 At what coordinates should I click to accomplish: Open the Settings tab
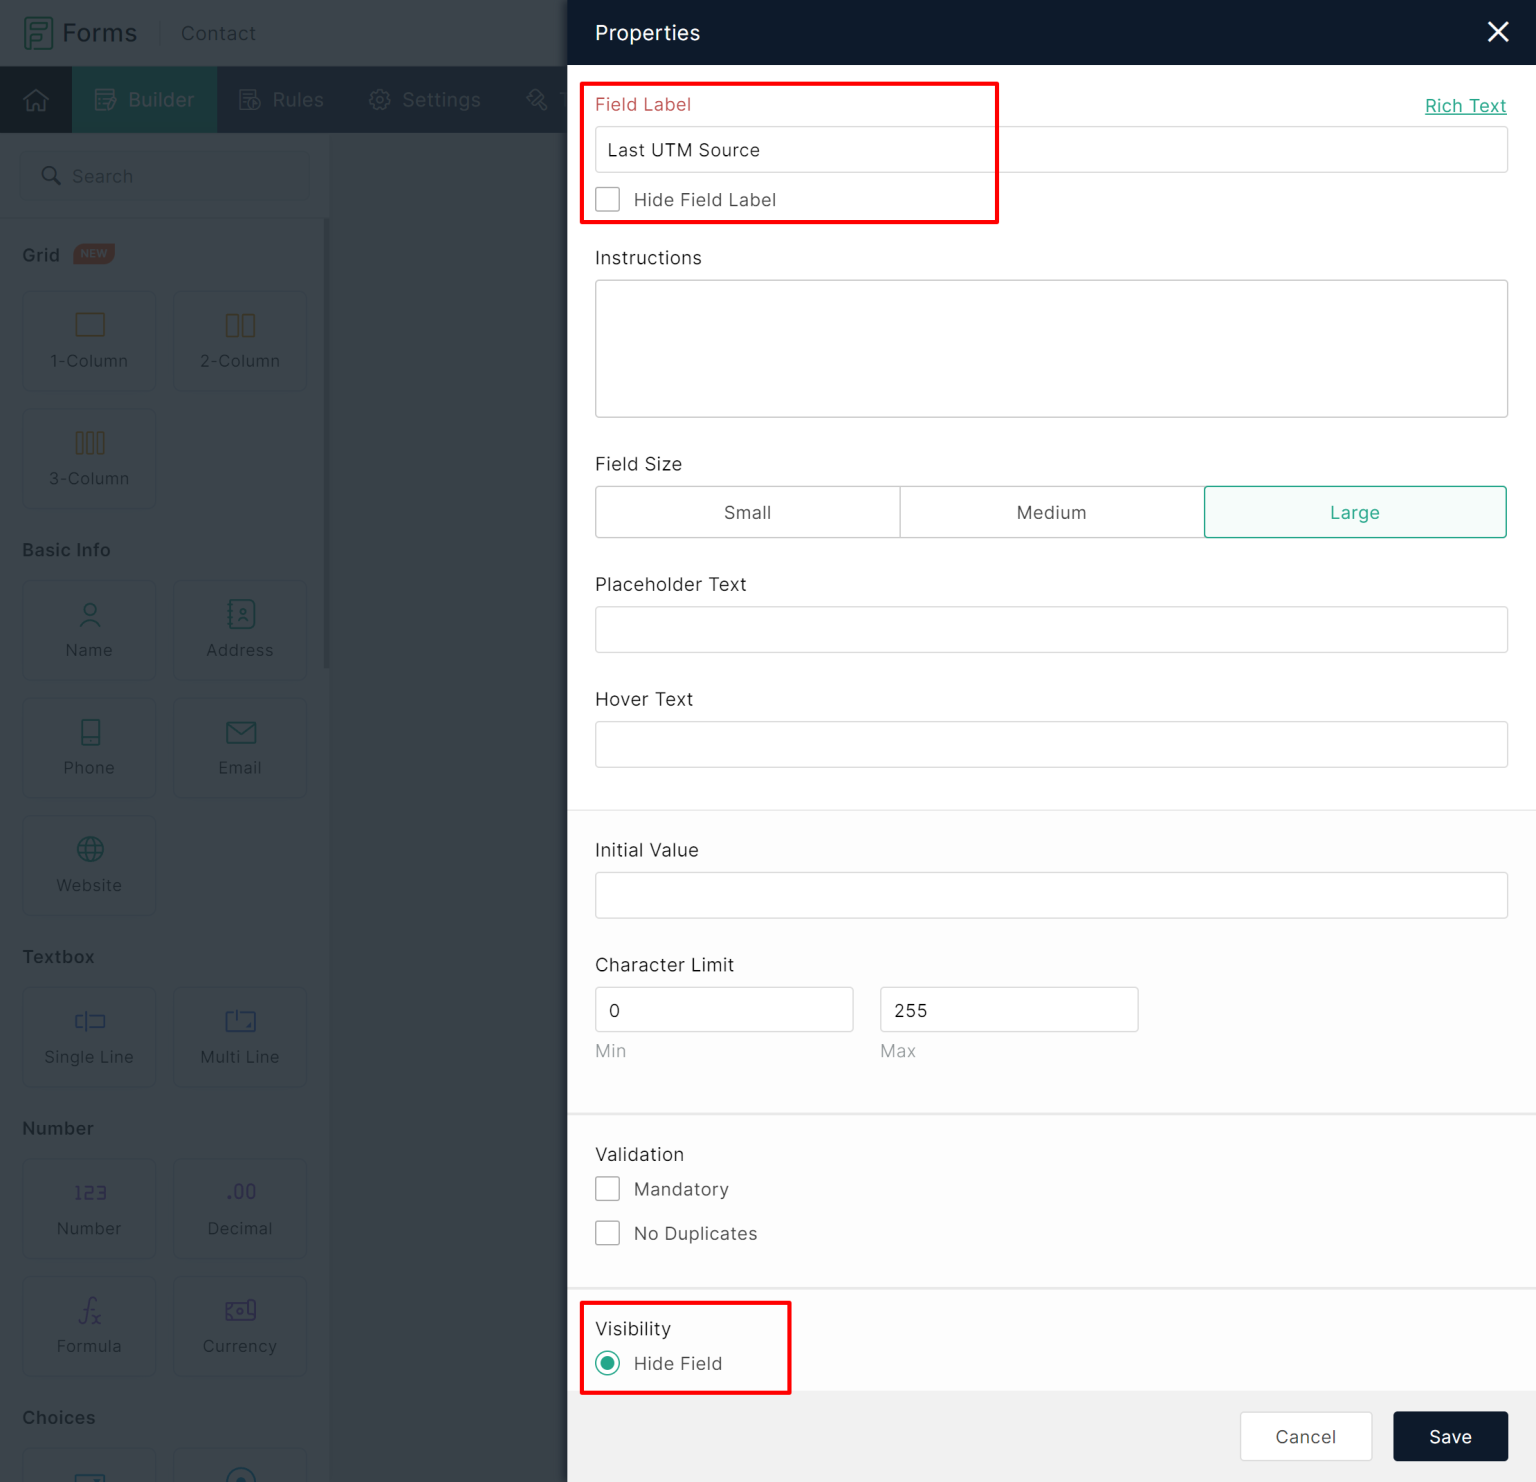pyautogui.click(x=425, y=100)
